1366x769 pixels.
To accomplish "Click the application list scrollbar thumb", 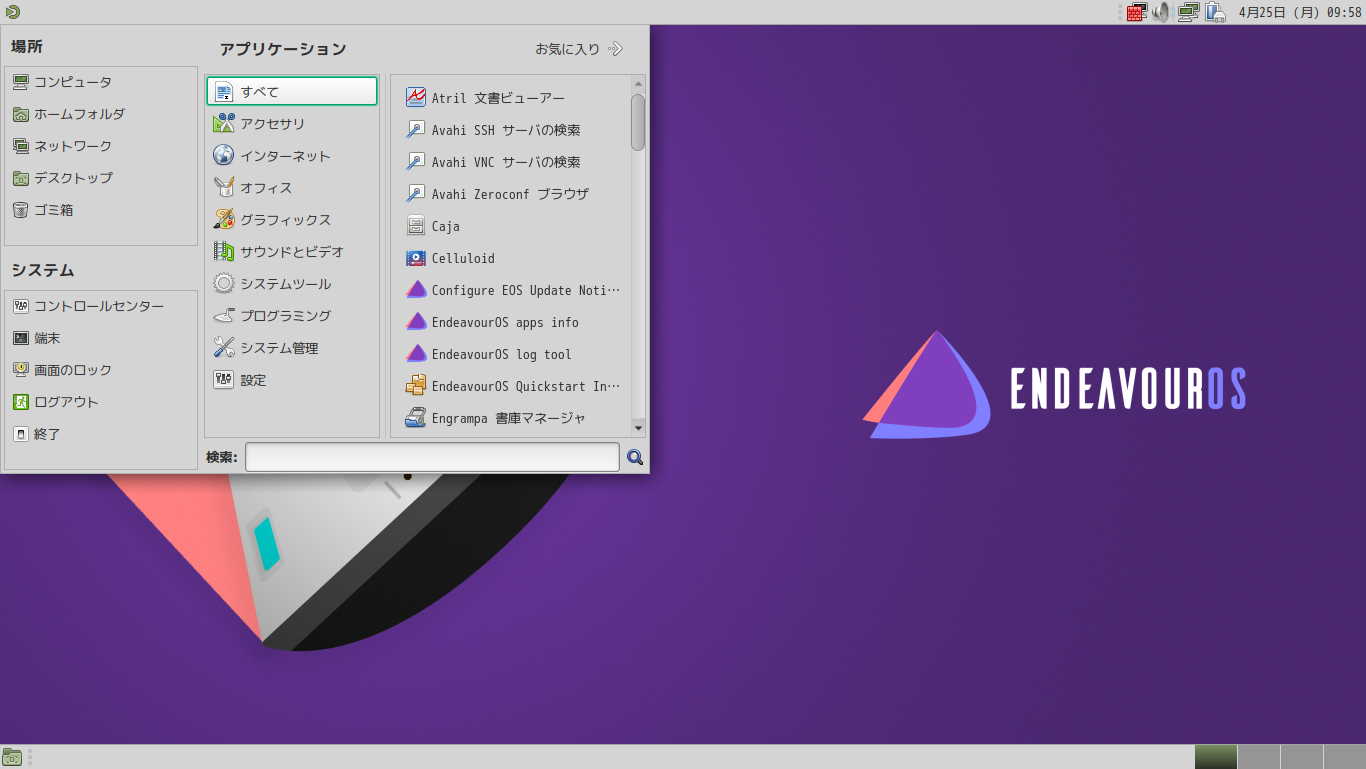I will 638,122.
